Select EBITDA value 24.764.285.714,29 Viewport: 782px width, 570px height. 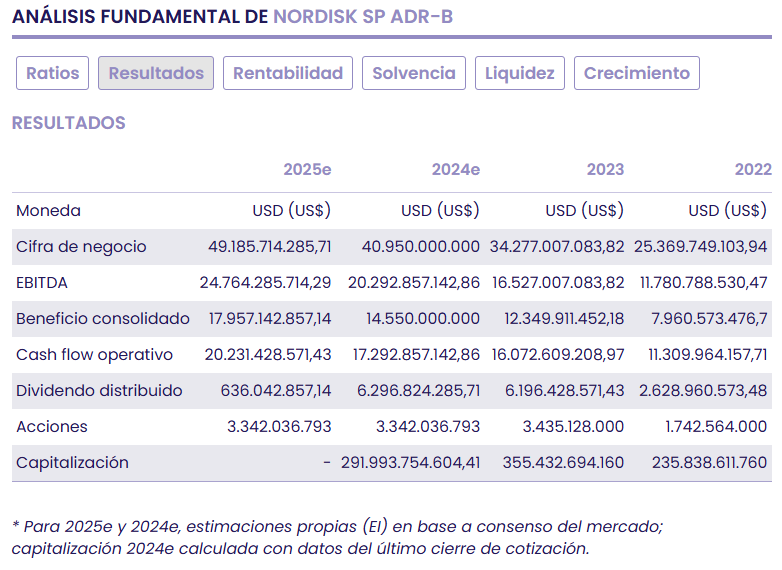coord(265,283)
